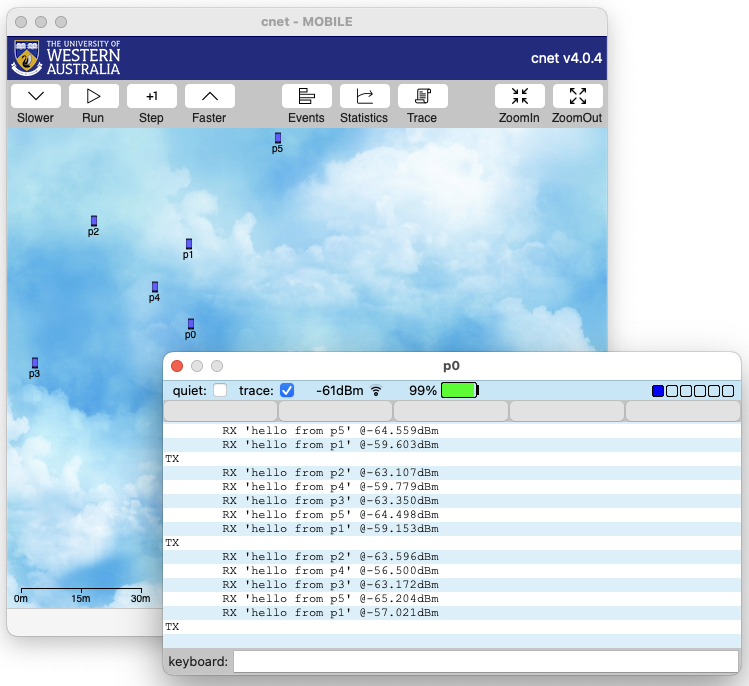Screen dimensions: 749x686
Task: Select mobile node p5 on the map
Action: coord(278,138)
